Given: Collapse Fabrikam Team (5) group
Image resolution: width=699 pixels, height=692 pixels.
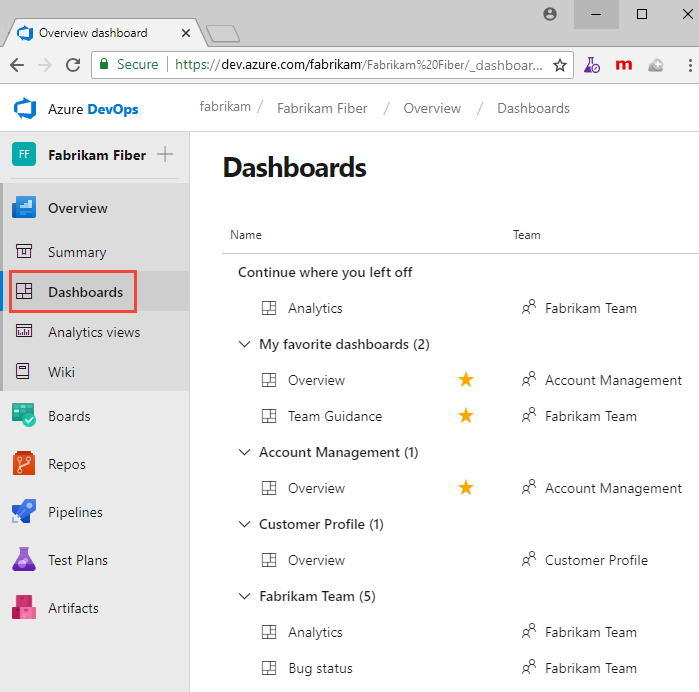Looking at the screenshot, I should (244, 596).
